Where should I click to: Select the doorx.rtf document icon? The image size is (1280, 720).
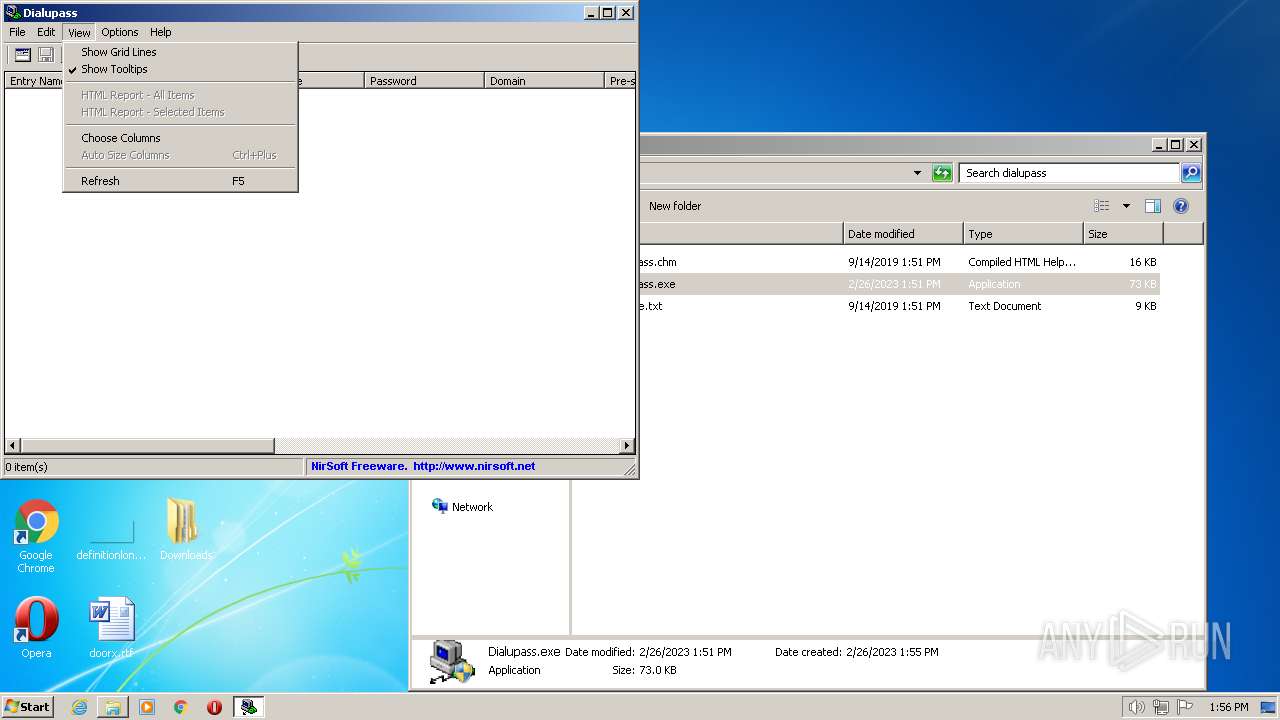pos(111,628)
